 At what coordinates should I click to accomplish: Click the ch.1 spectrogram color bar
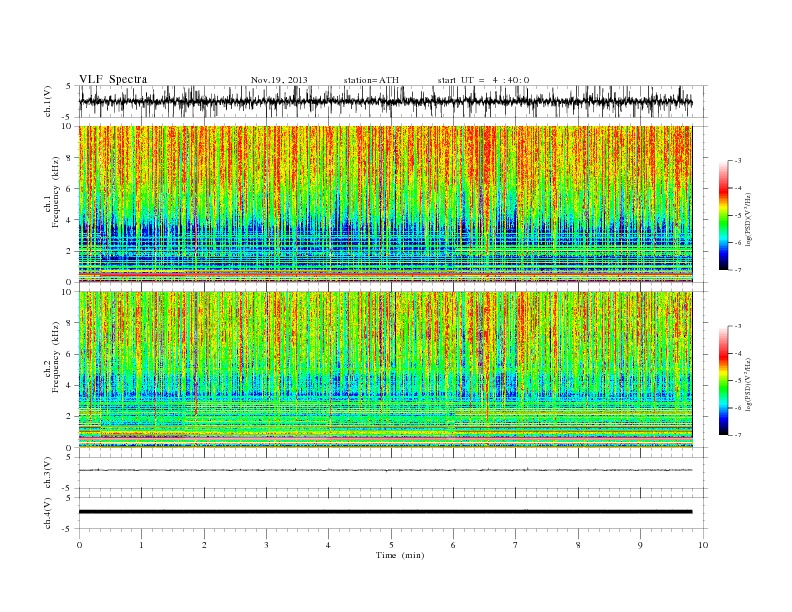pos(723,215)
